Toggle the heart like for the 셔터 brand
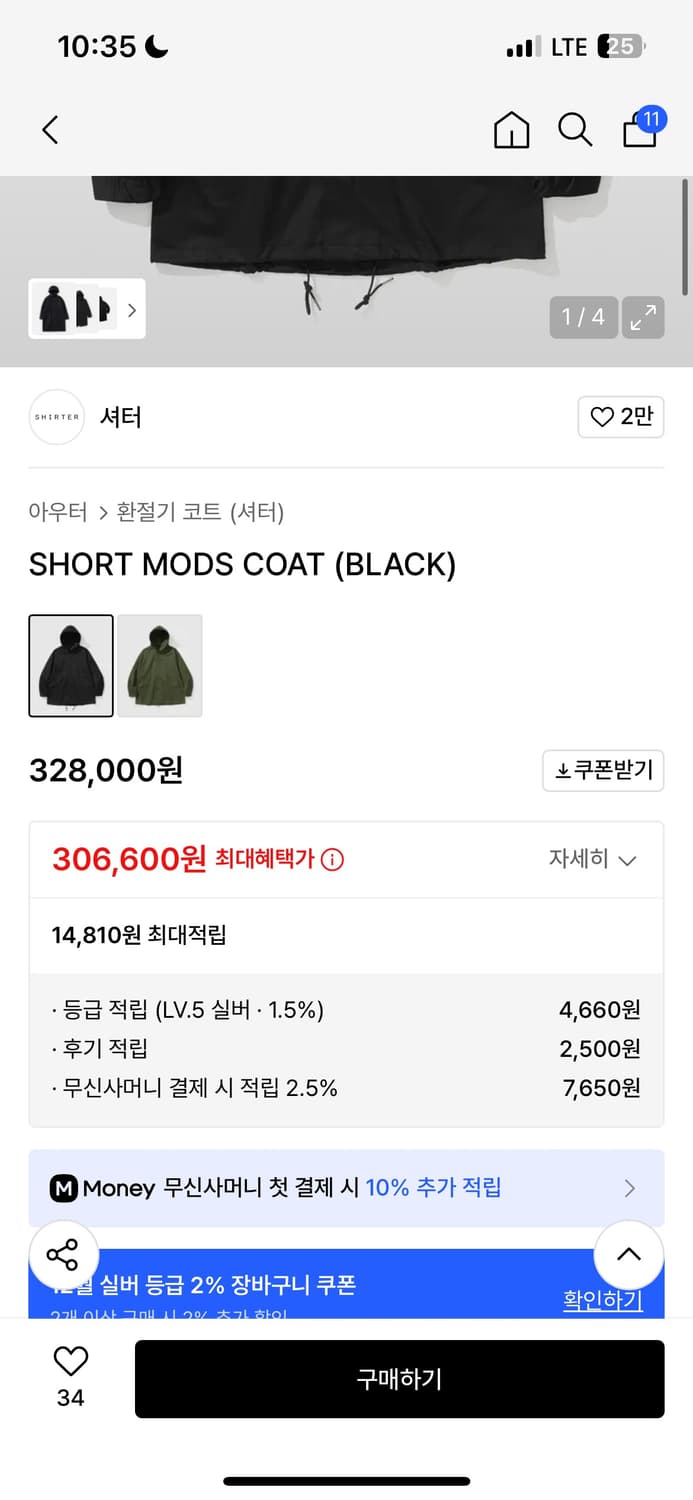Viewport: 693px width, 1500px height. pyautogui.click(x=620, y=417)
